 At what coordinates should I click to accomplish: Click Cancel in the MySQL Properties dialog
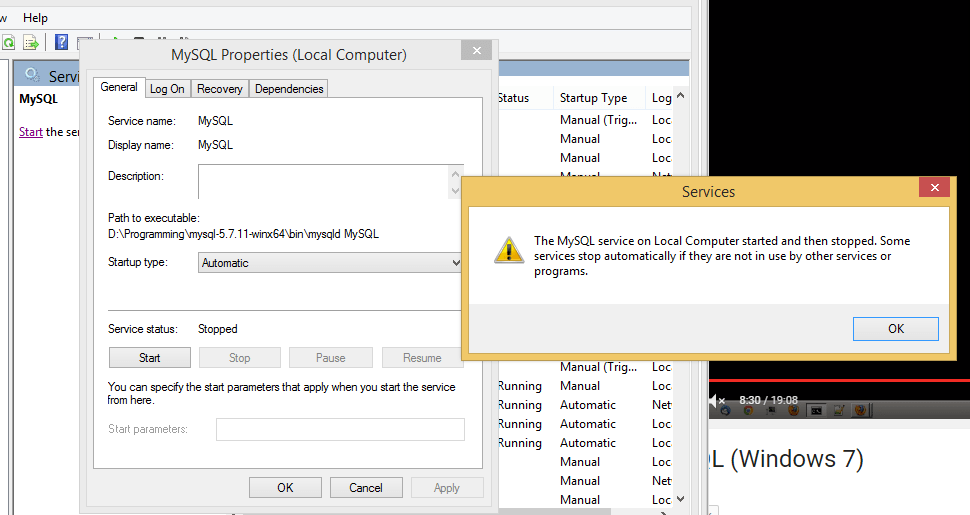point(366,488)
